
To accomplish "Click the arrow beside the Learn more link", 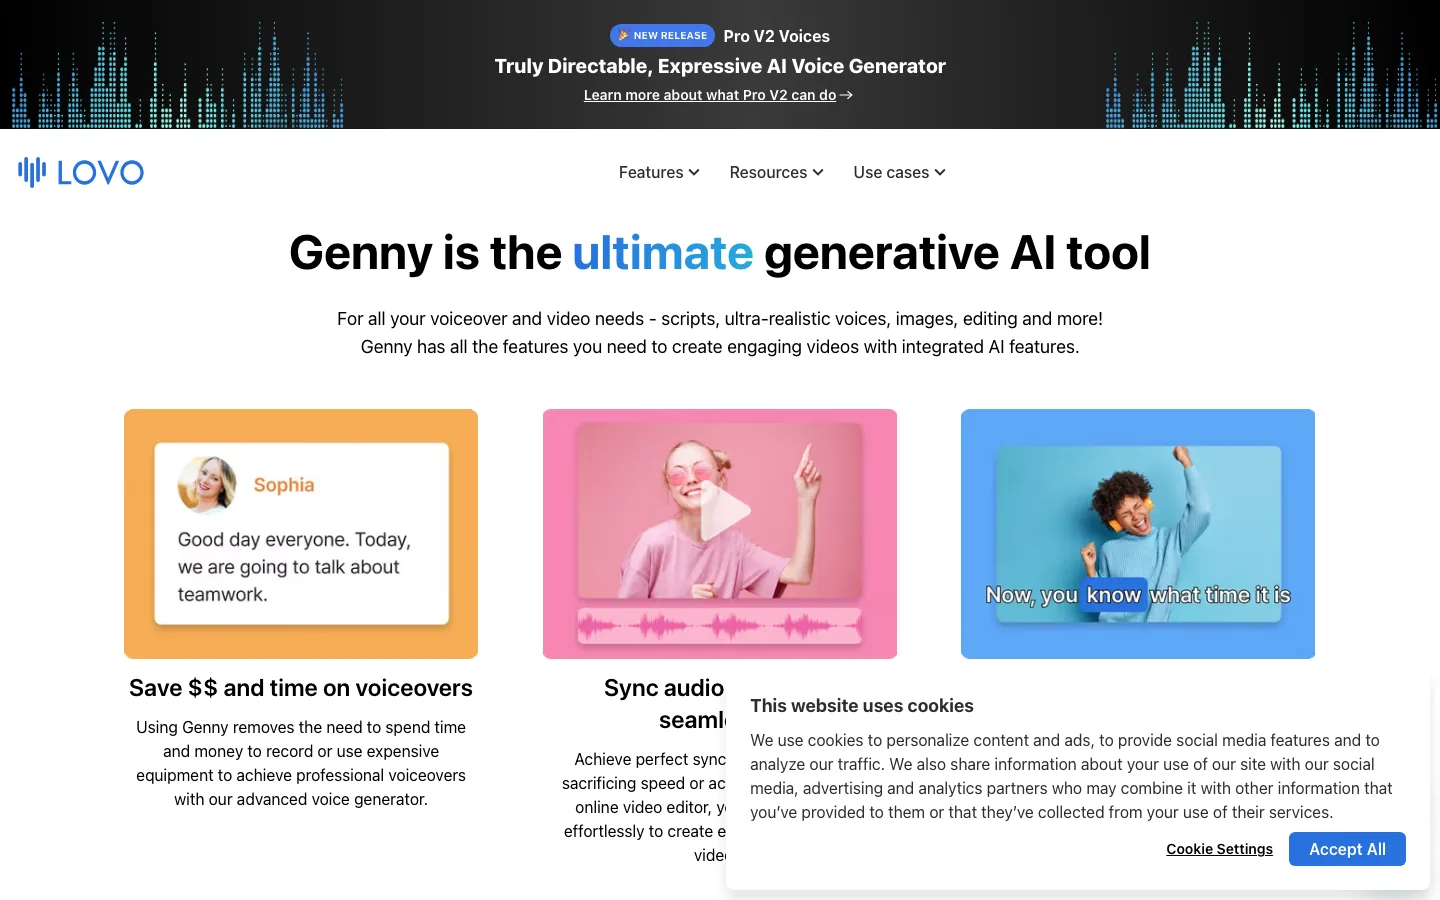I will 846,95.
